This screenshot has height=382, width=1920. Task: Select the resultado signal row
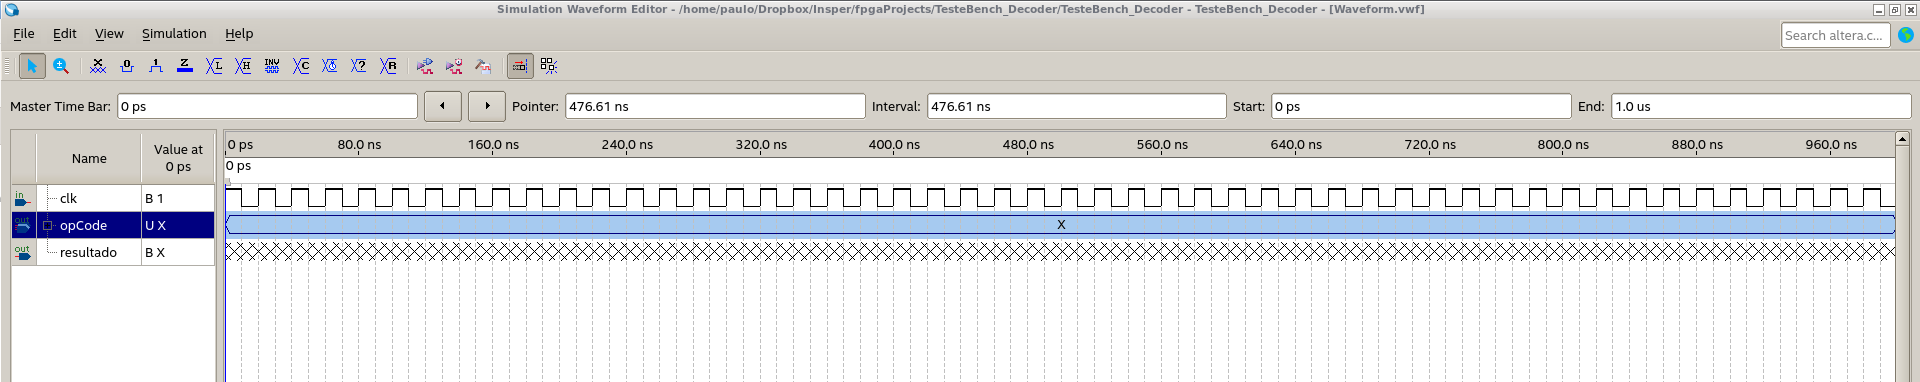pos(113,252)
